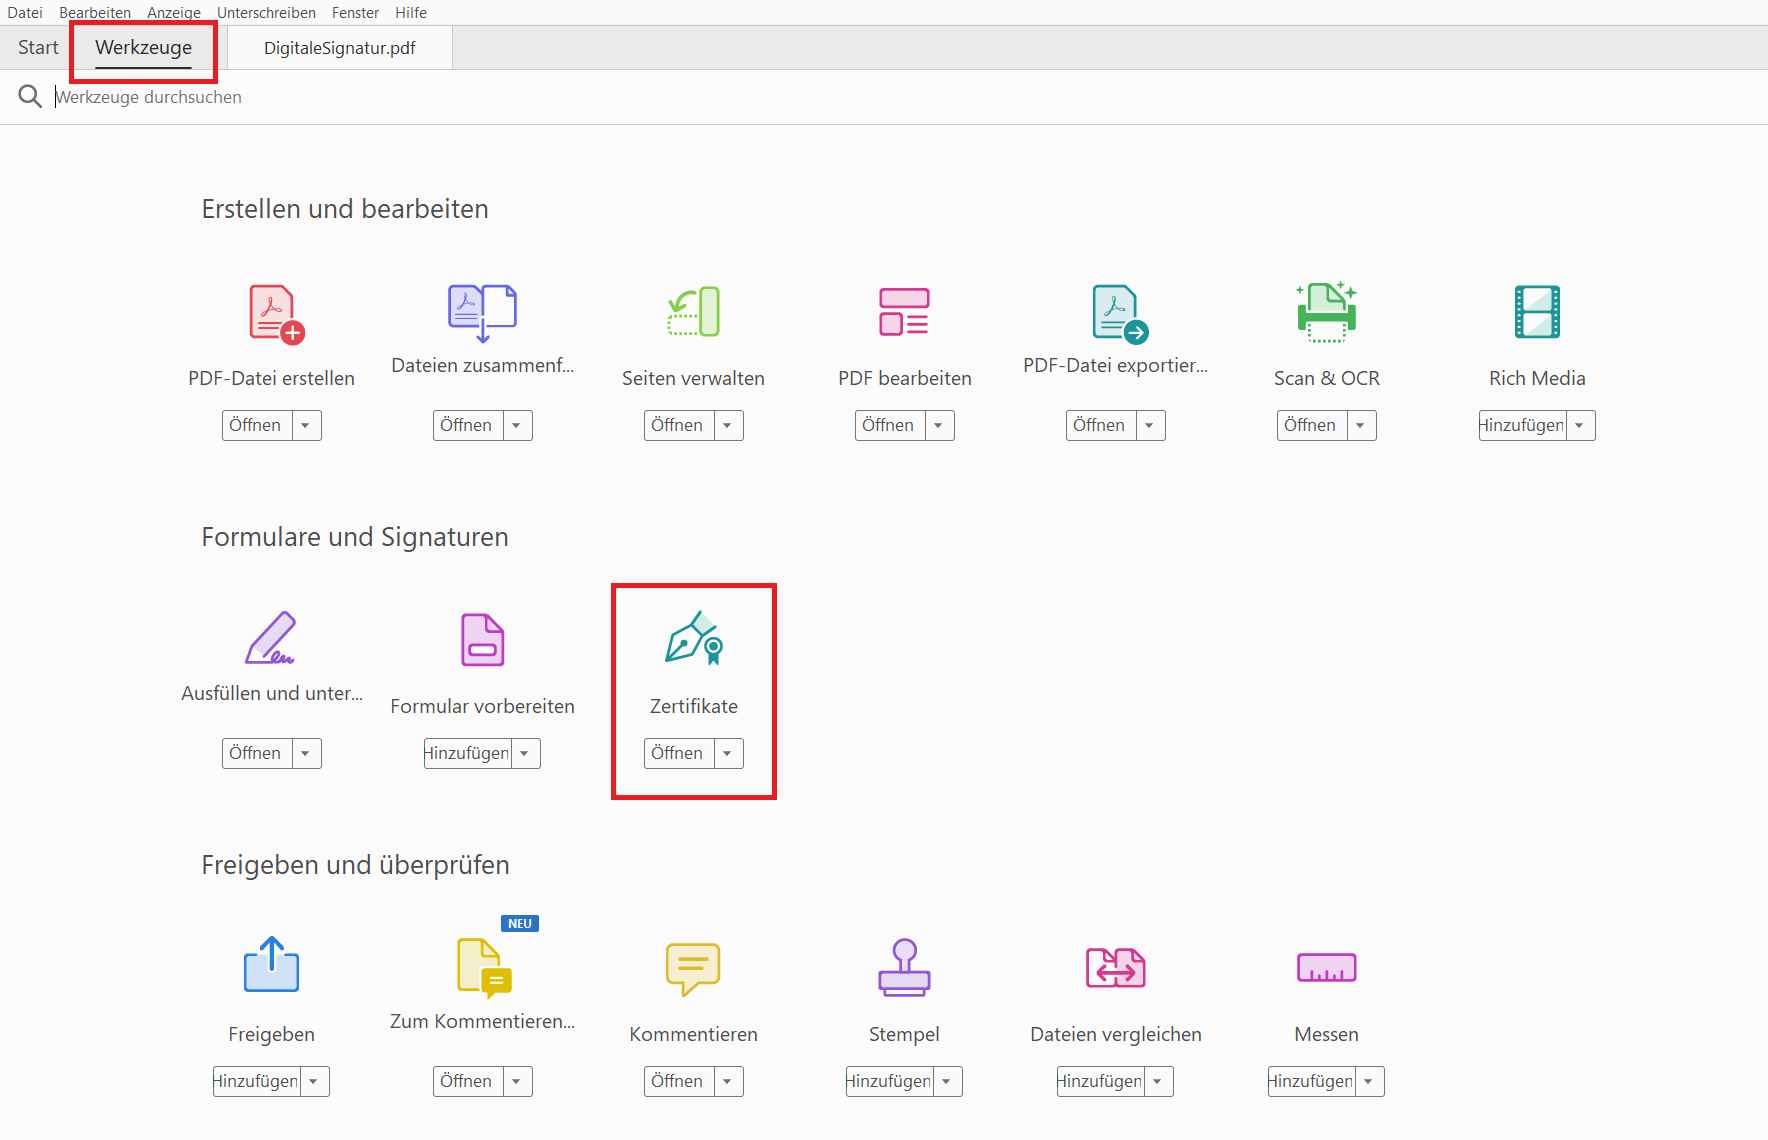1768x1140 pixels.
Task: Expand dropdown arrow for Dateien vergleichen
Action: pos(1158,1081)
